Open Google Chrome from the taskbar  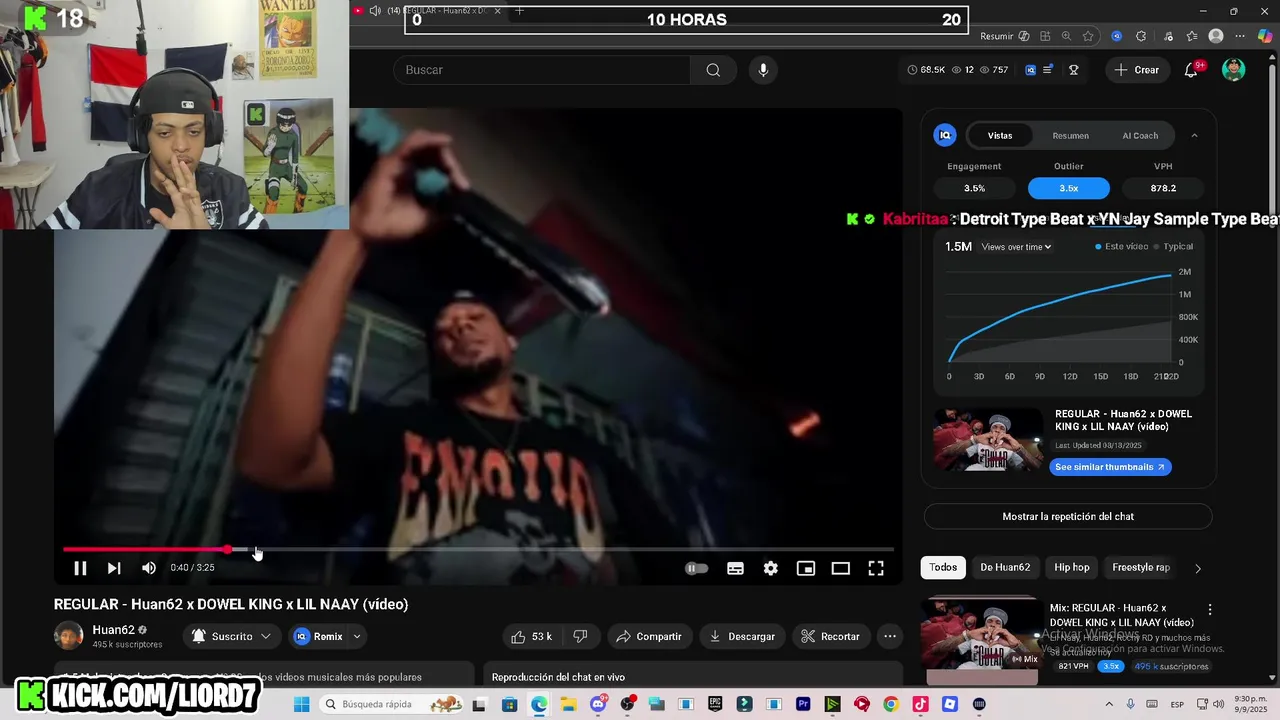pyautogui.click(x=891, y=704)
